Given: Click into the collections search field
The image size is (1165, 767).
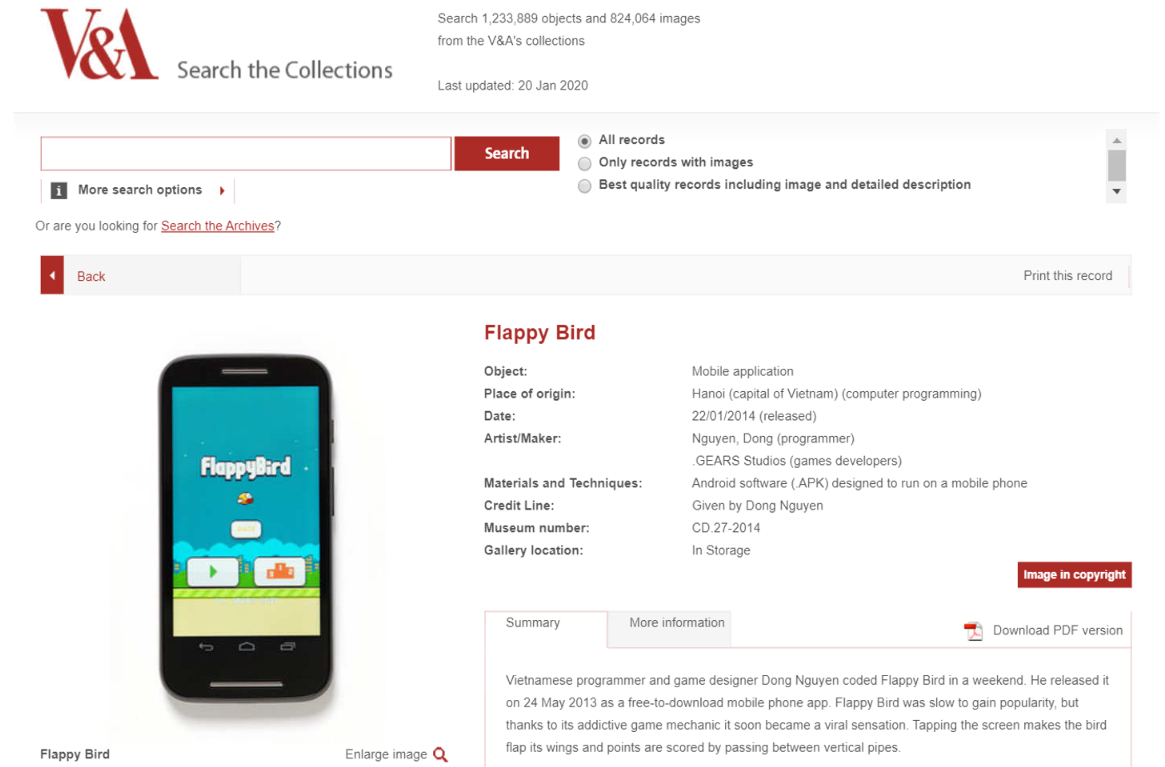Looking at the screenshot, I should pos(246,154).
